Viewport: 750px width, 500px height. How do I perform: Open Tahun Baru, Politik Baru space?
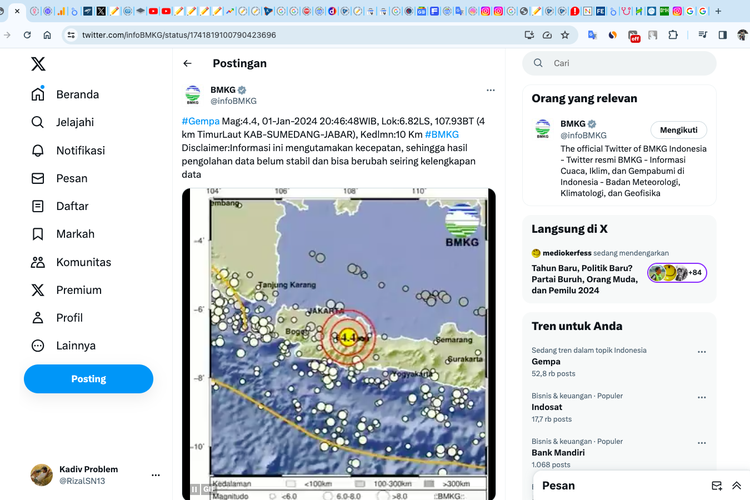point(584,279)
